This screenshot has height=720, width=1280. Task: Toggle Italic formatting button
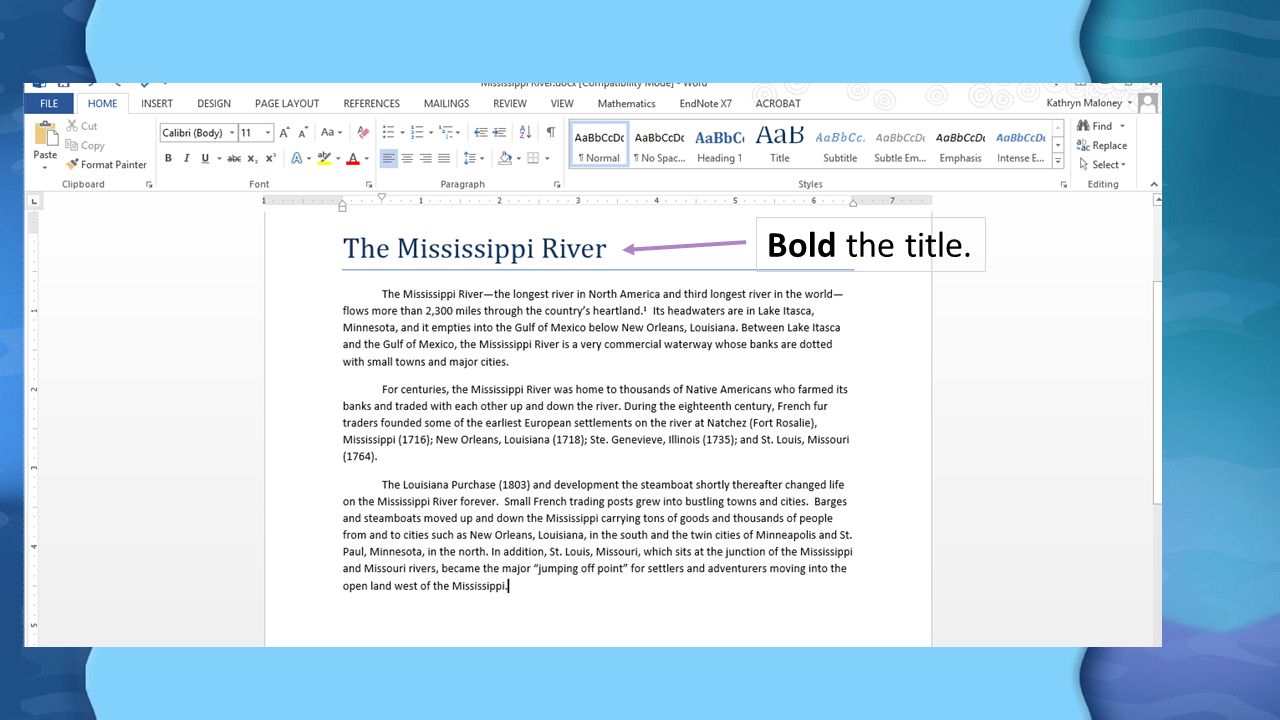pyautogui.click(x=186, y=158)
